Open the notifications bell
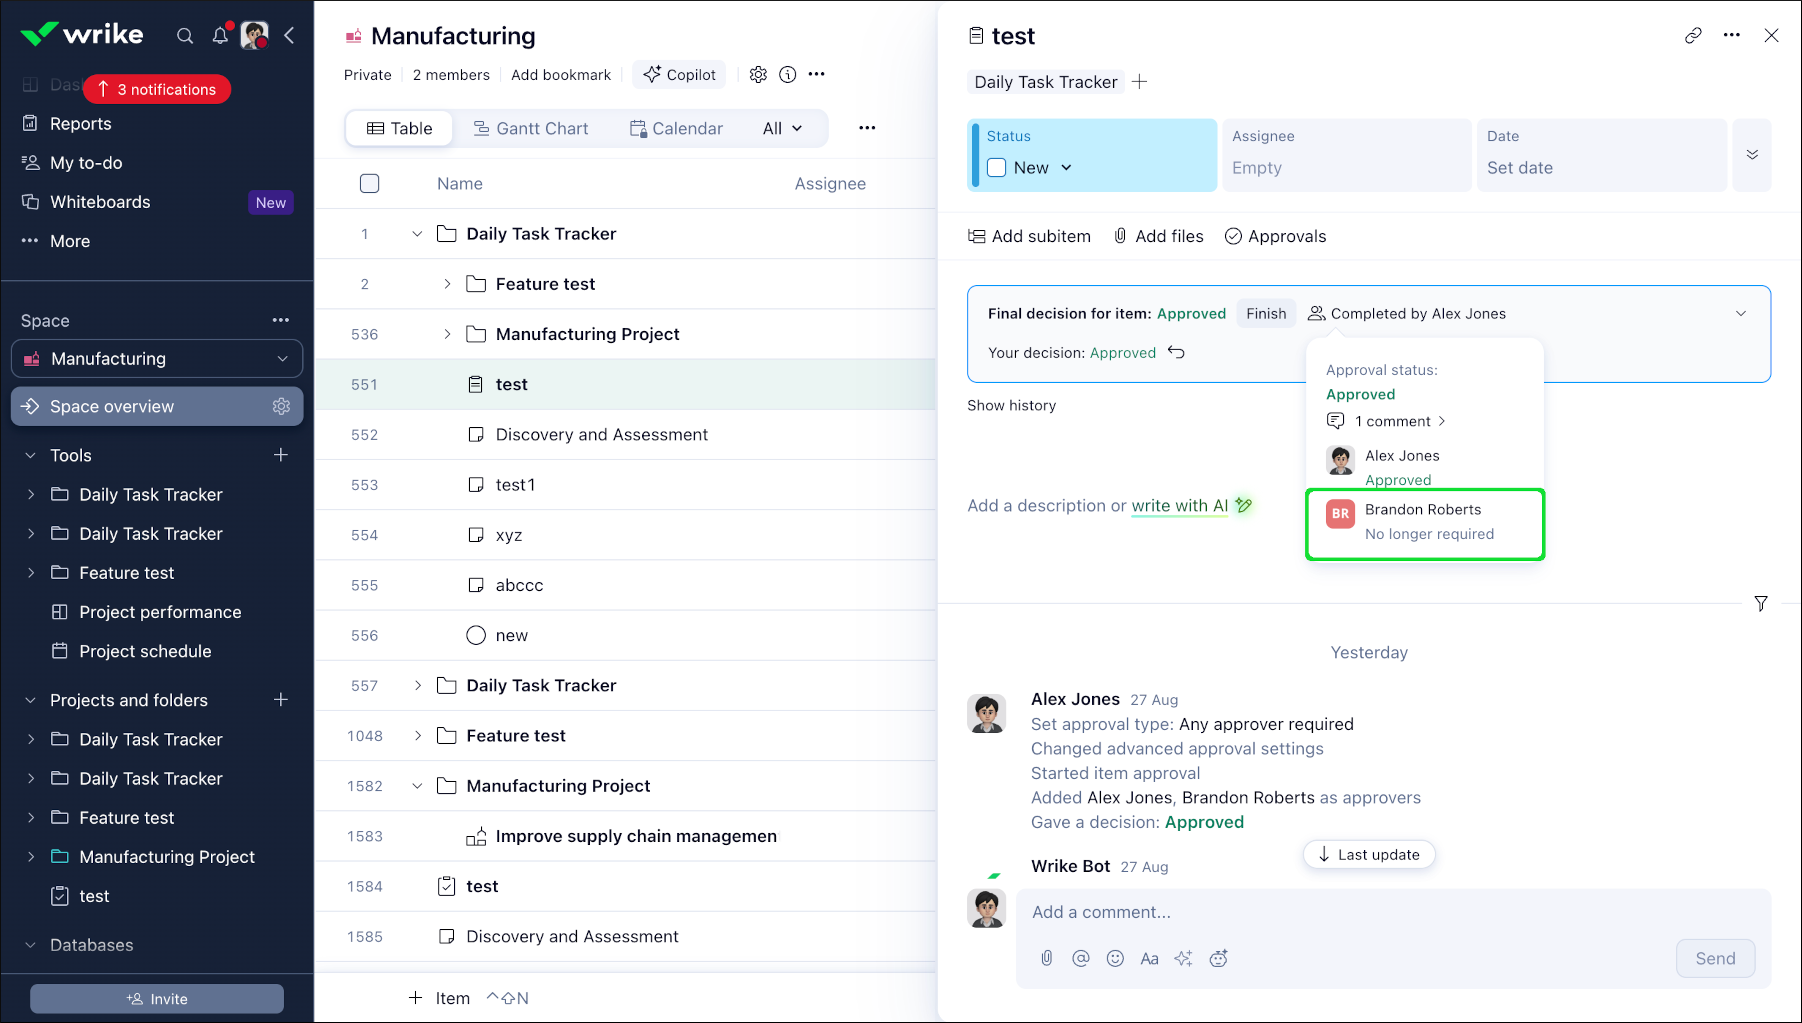 [221, 36]
